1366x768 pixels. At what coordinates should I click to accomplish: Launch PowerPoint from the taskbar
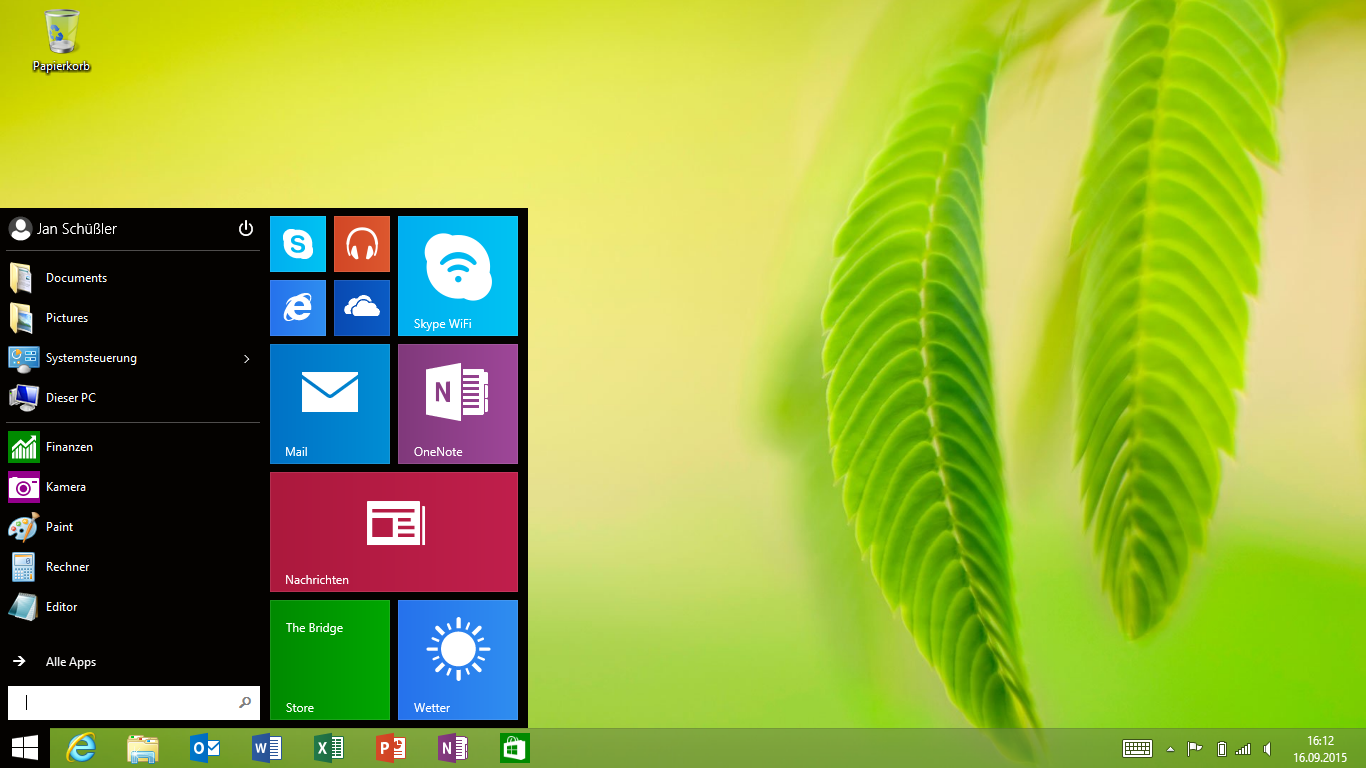point(391,748)
